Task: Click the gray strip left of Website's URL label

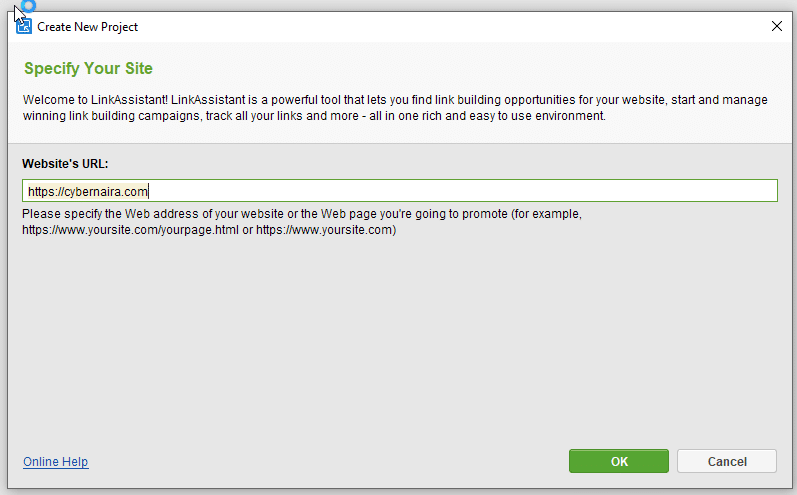Action: tap(14, 164)
